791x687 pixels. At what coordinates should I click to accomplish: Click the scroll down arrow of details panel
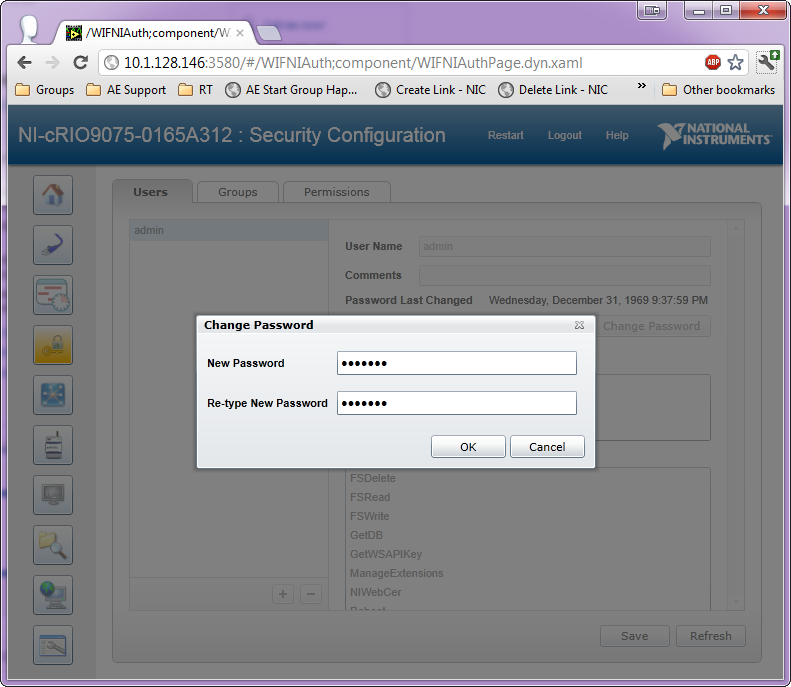coord(737,602)
